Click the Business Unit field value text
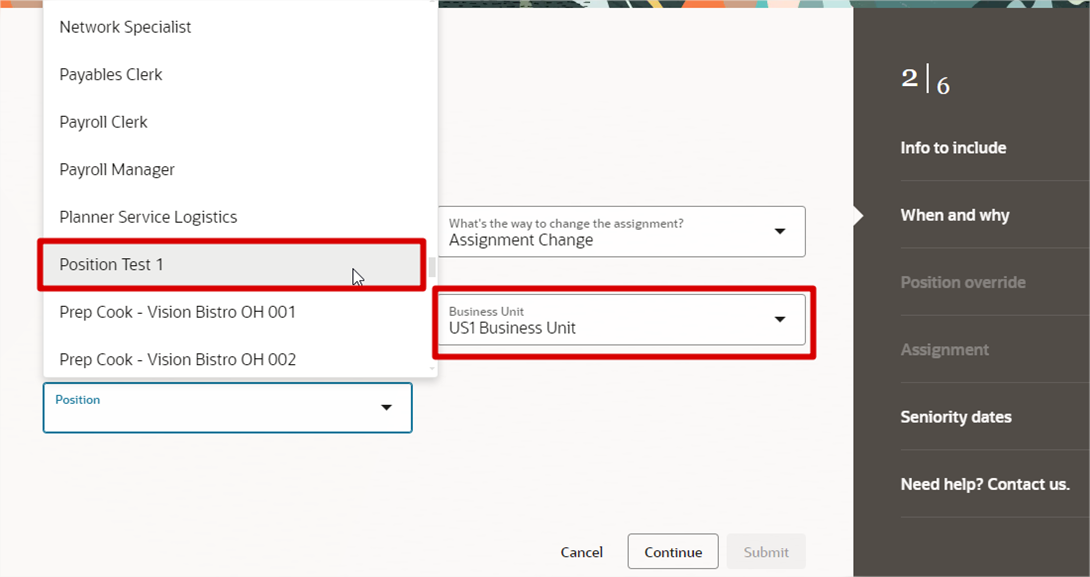Screen dimensions: 1090x577 click(x=512, y=328)
